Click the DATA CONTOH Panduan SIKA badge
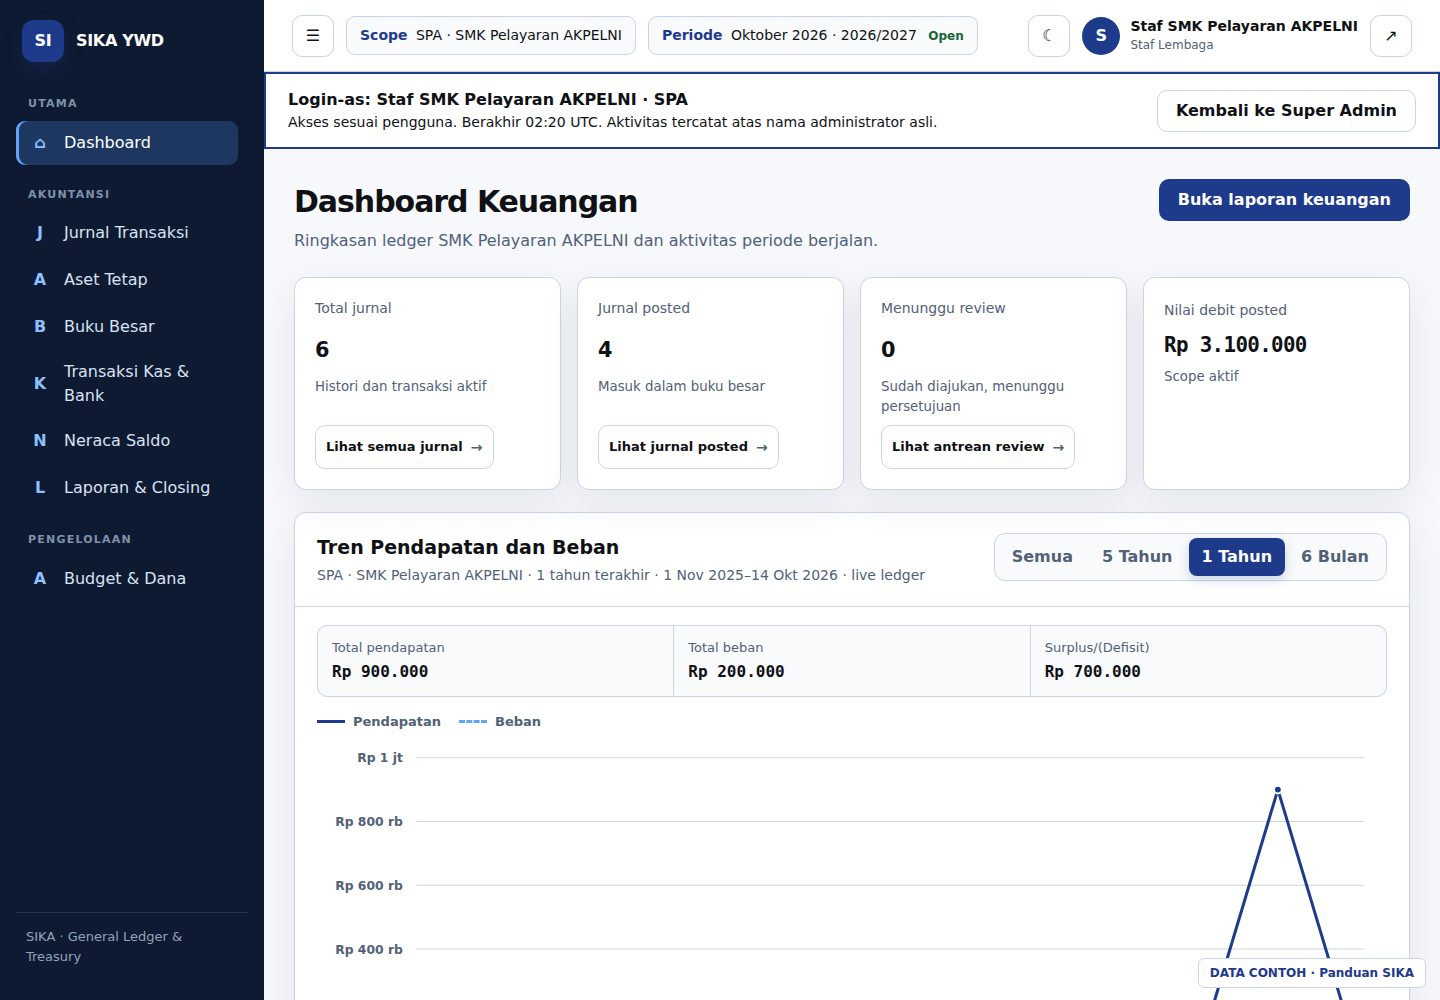This screenshot has width=1440, height=1000. [1312, 973]
